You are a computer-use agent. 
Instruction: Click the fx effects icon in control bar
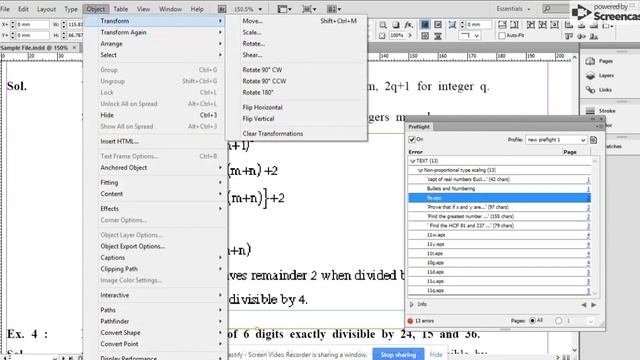[x=409, y=25]
